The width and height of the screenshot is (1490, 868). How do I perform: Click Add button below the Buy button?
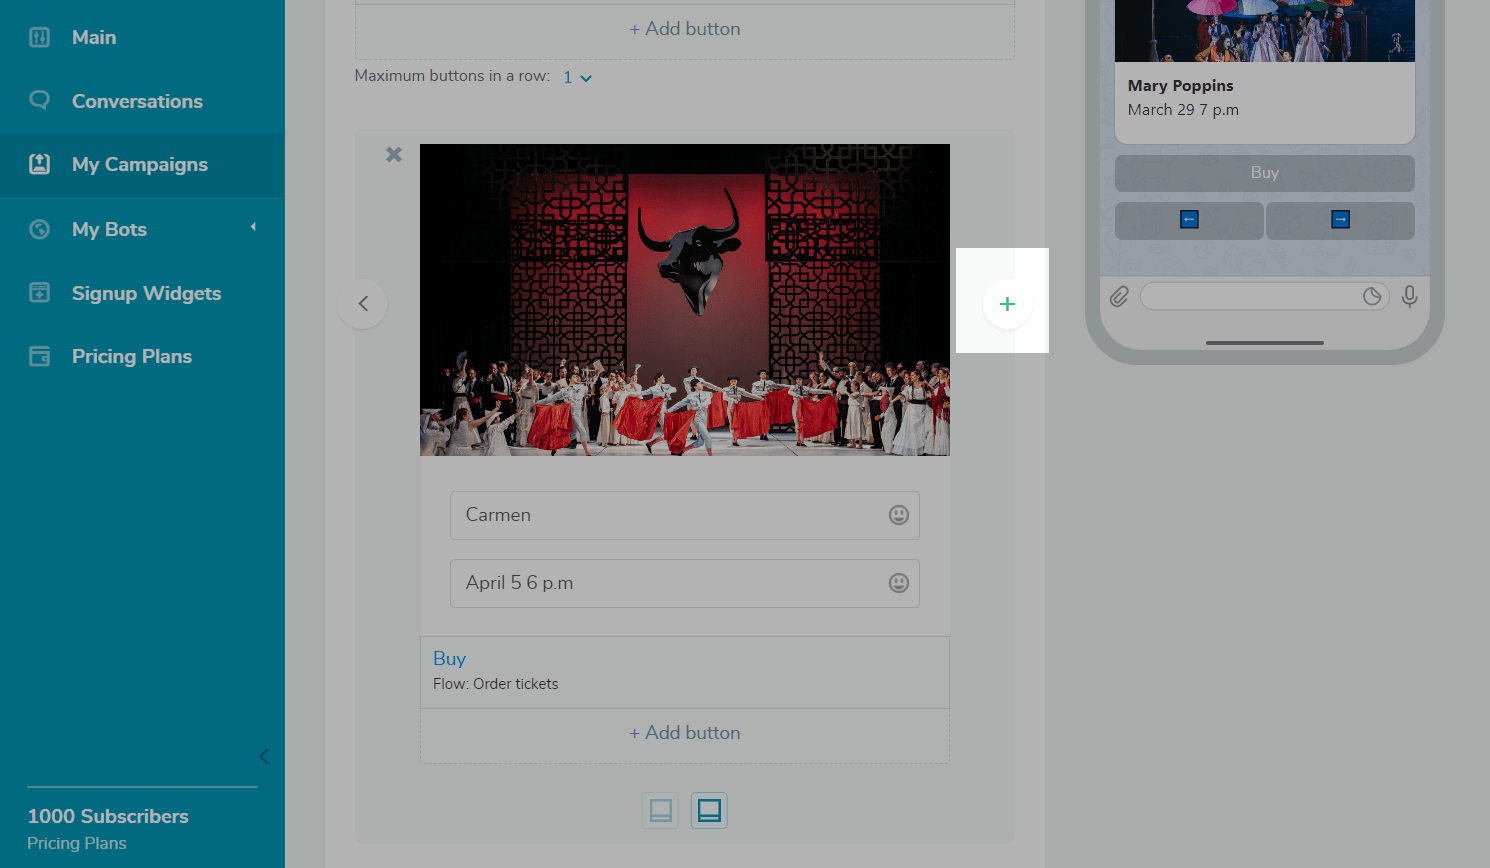[x=685, y=733]
